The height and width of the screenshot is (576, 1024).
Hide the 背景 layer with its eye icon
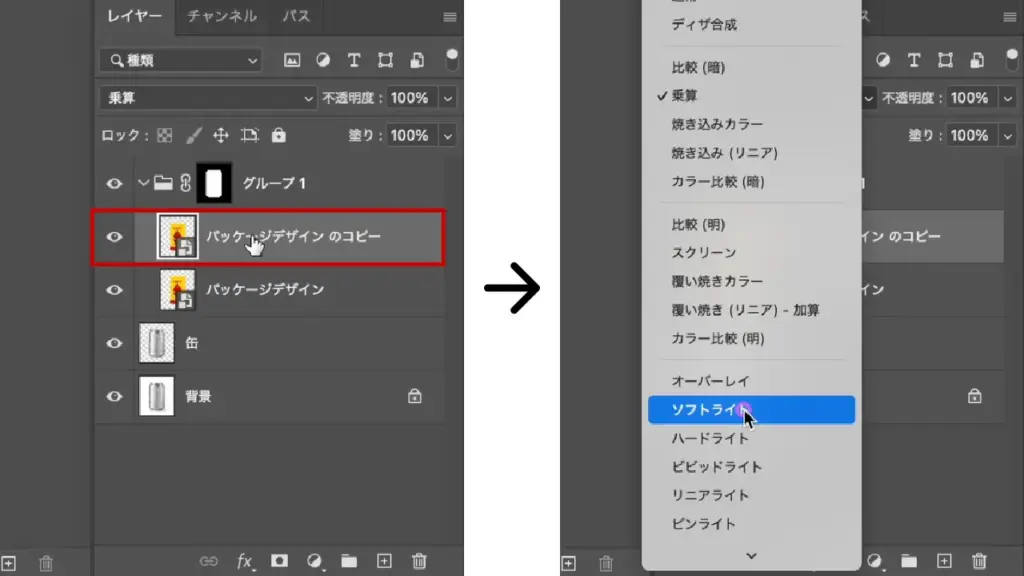[x=115, y=396]
